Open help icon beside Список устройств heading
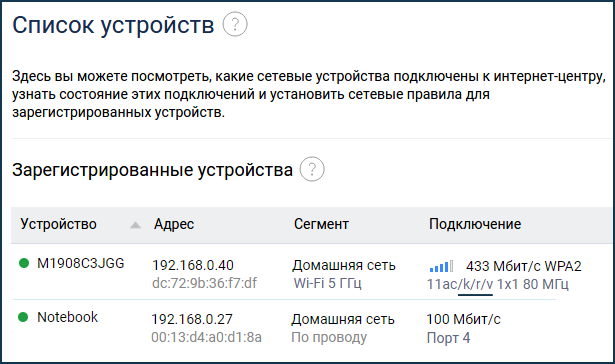615x364 pixels. click(x=235, y=24)
